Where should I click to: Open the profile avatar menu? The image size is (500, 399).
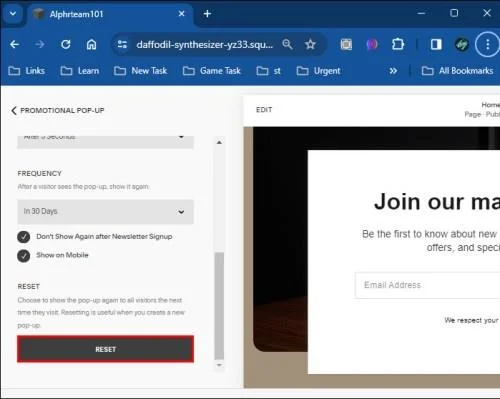coord(462,44)
